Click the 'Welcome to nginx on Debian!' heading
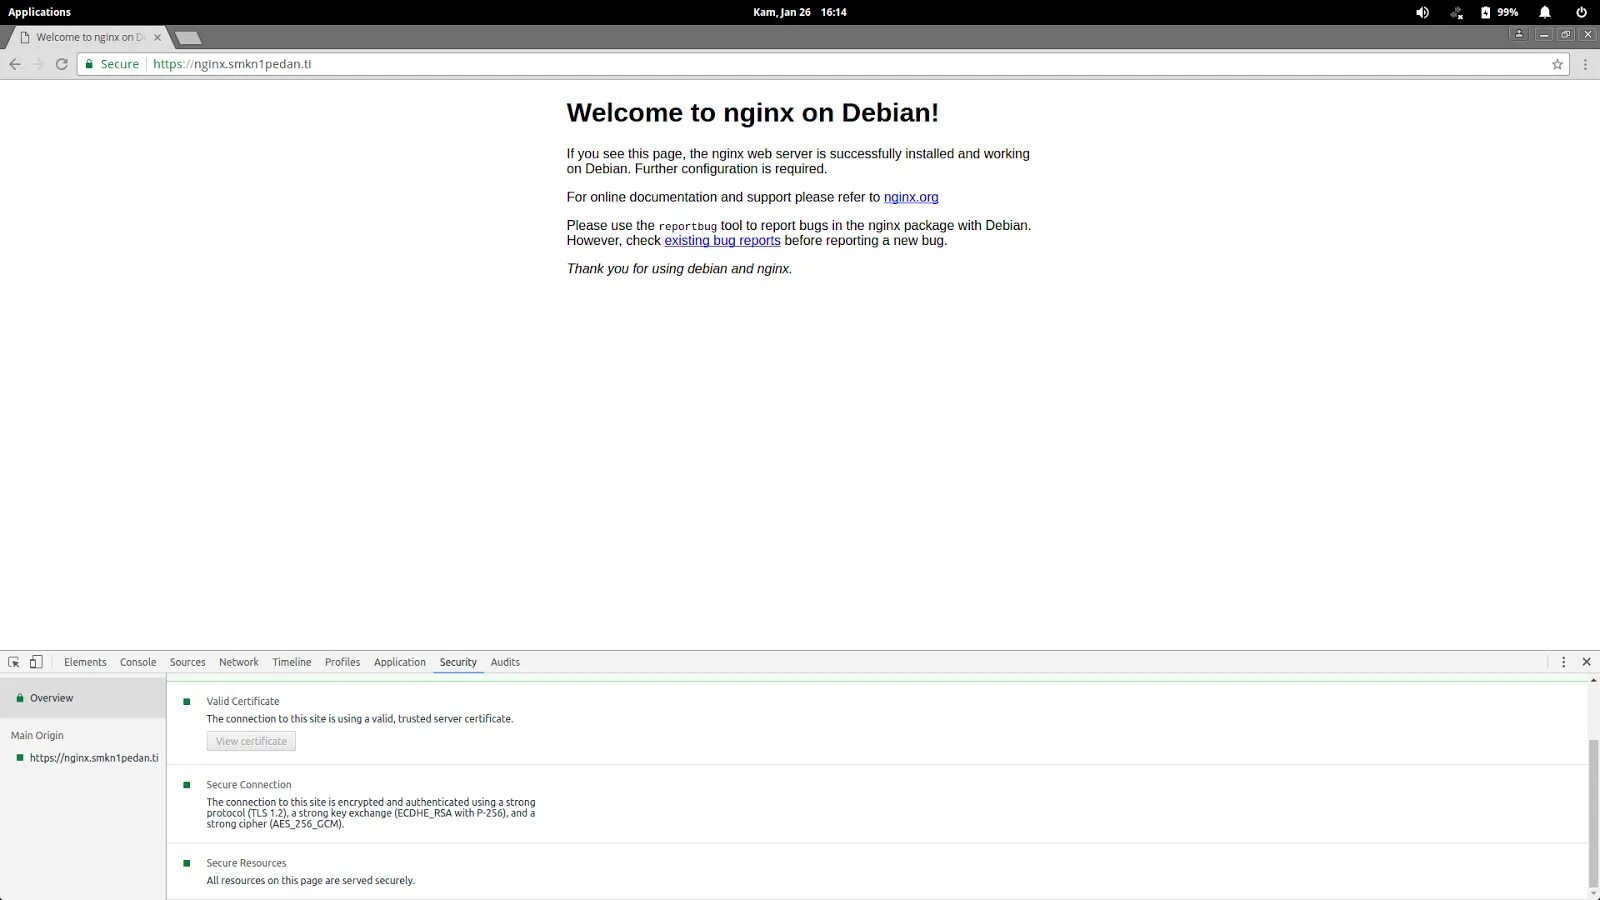 click(753, 113)
